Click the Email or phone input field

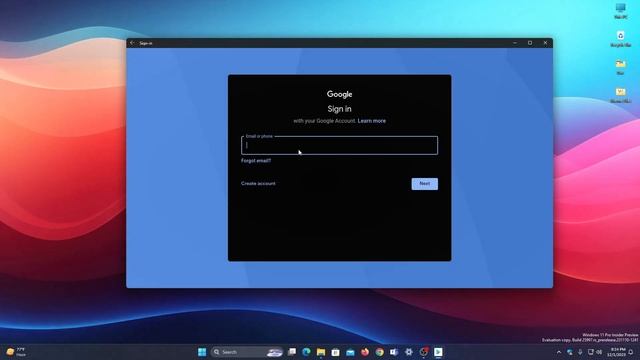click(x=339, y=145)
